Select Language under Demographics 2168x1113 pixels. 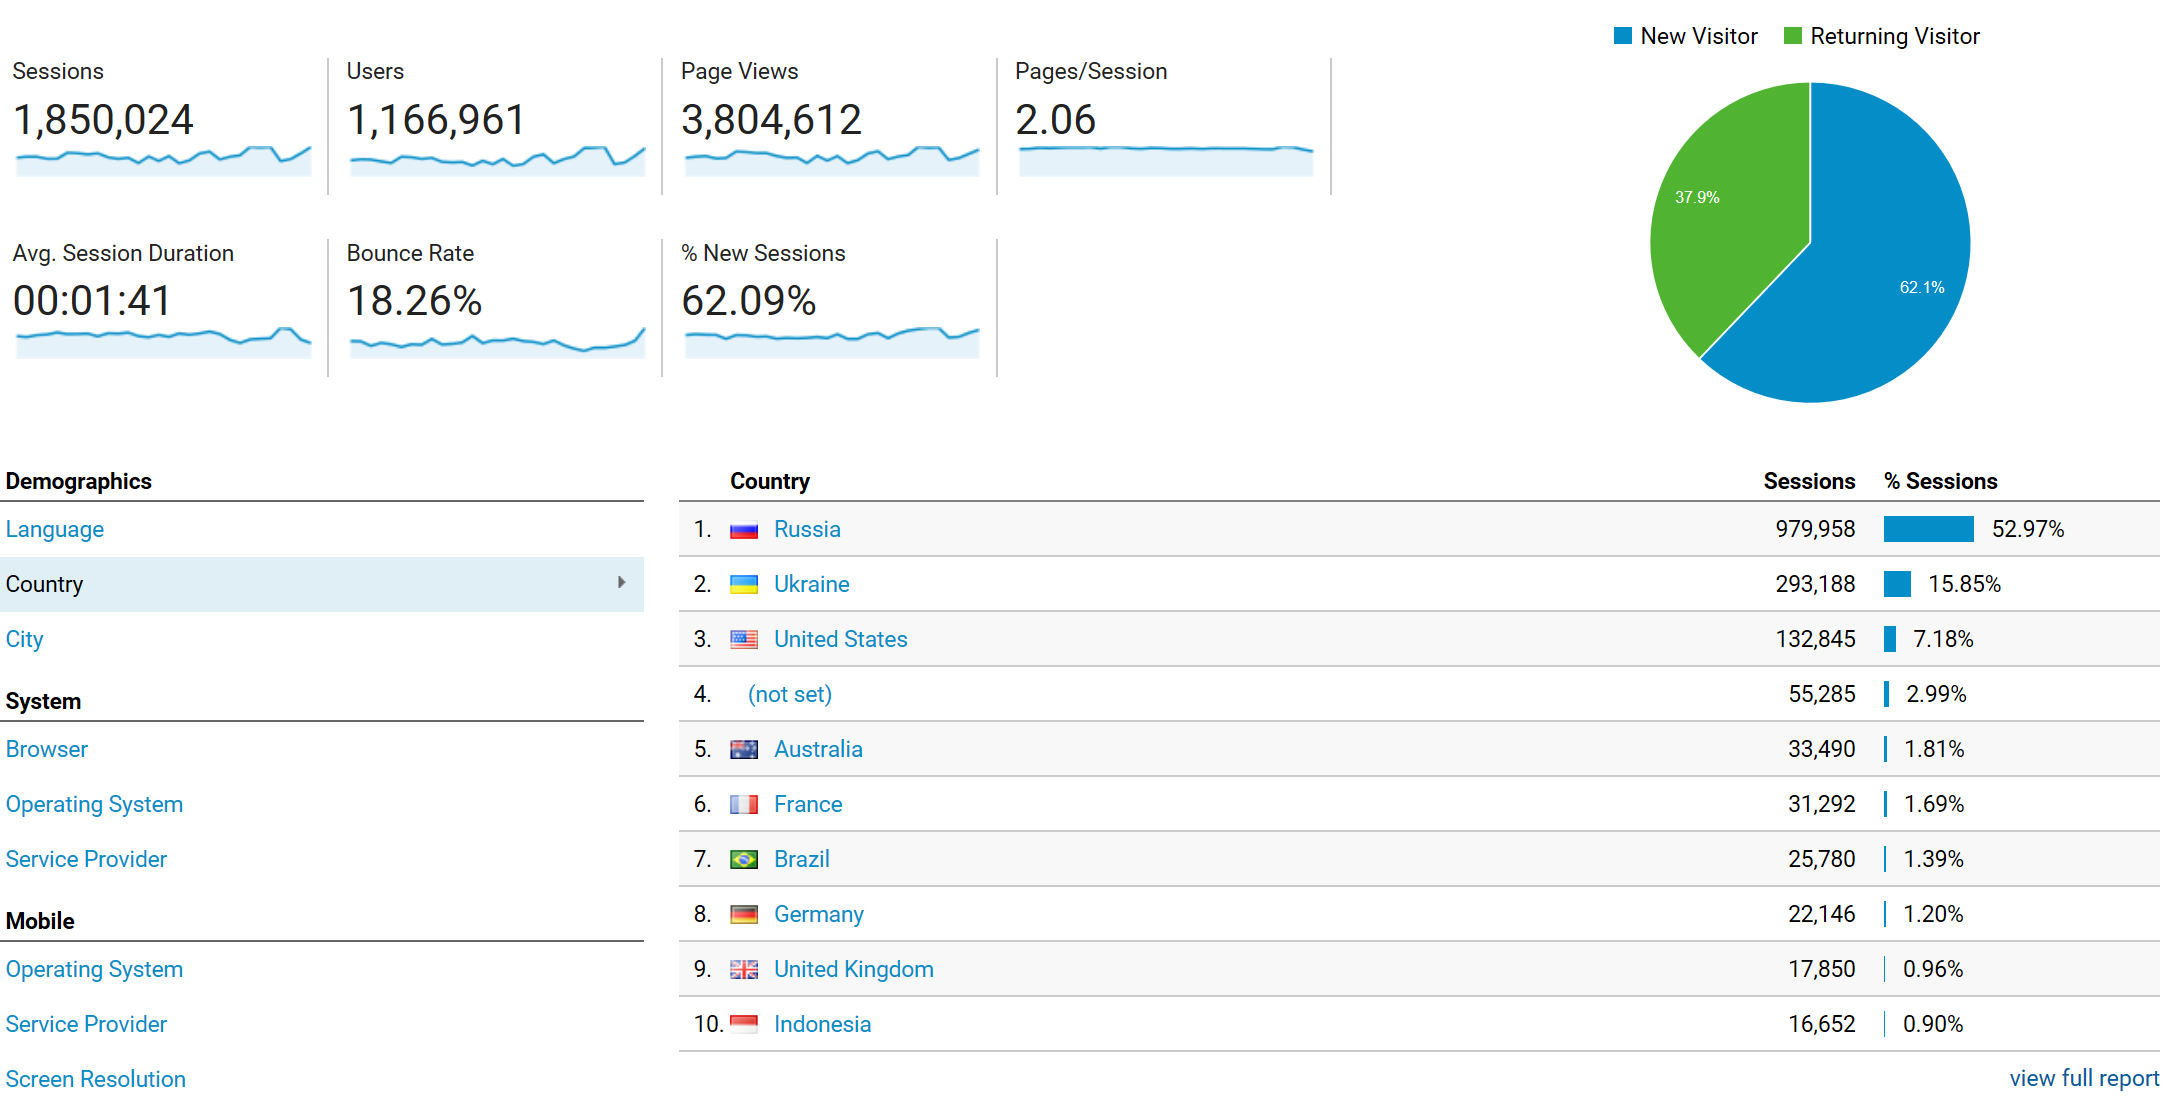click(x=55, y=529)
